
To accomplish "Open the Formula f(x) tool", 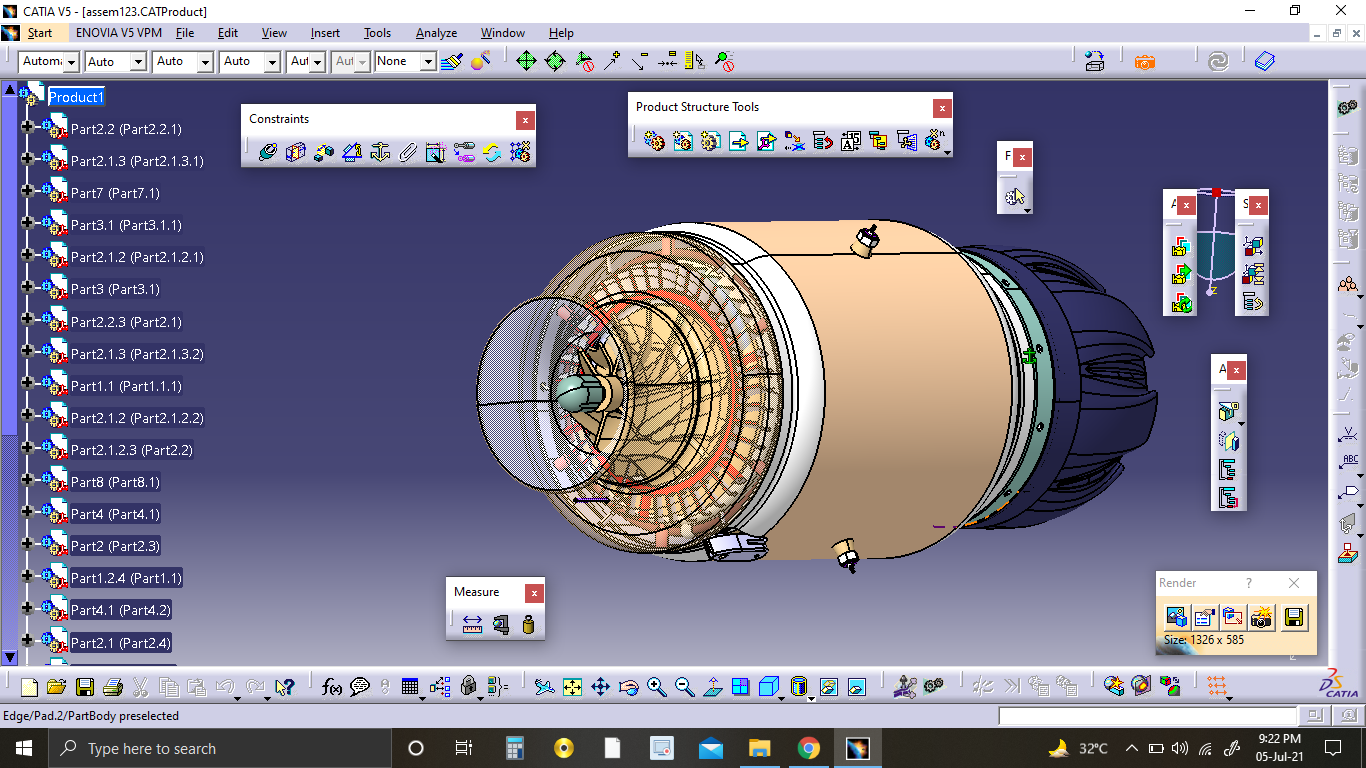I will point(332,687).
